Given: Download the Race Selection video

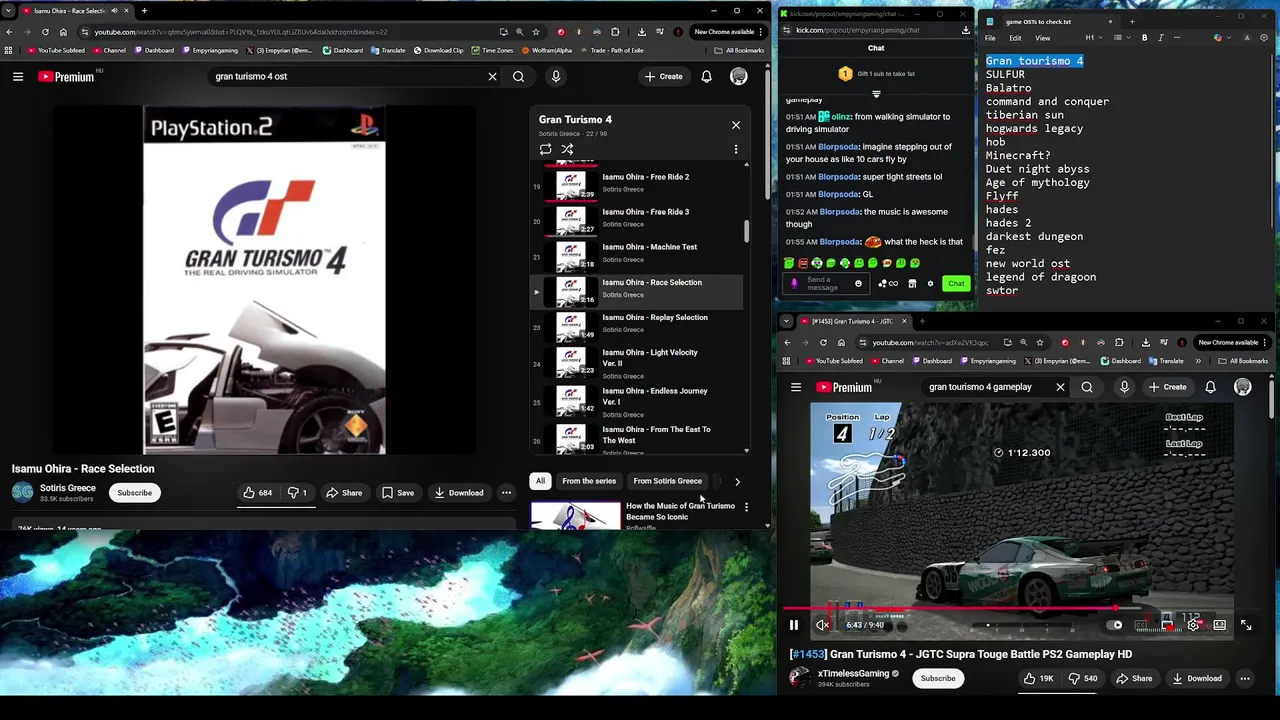Looking at the screenshot, I should point(459,492).
